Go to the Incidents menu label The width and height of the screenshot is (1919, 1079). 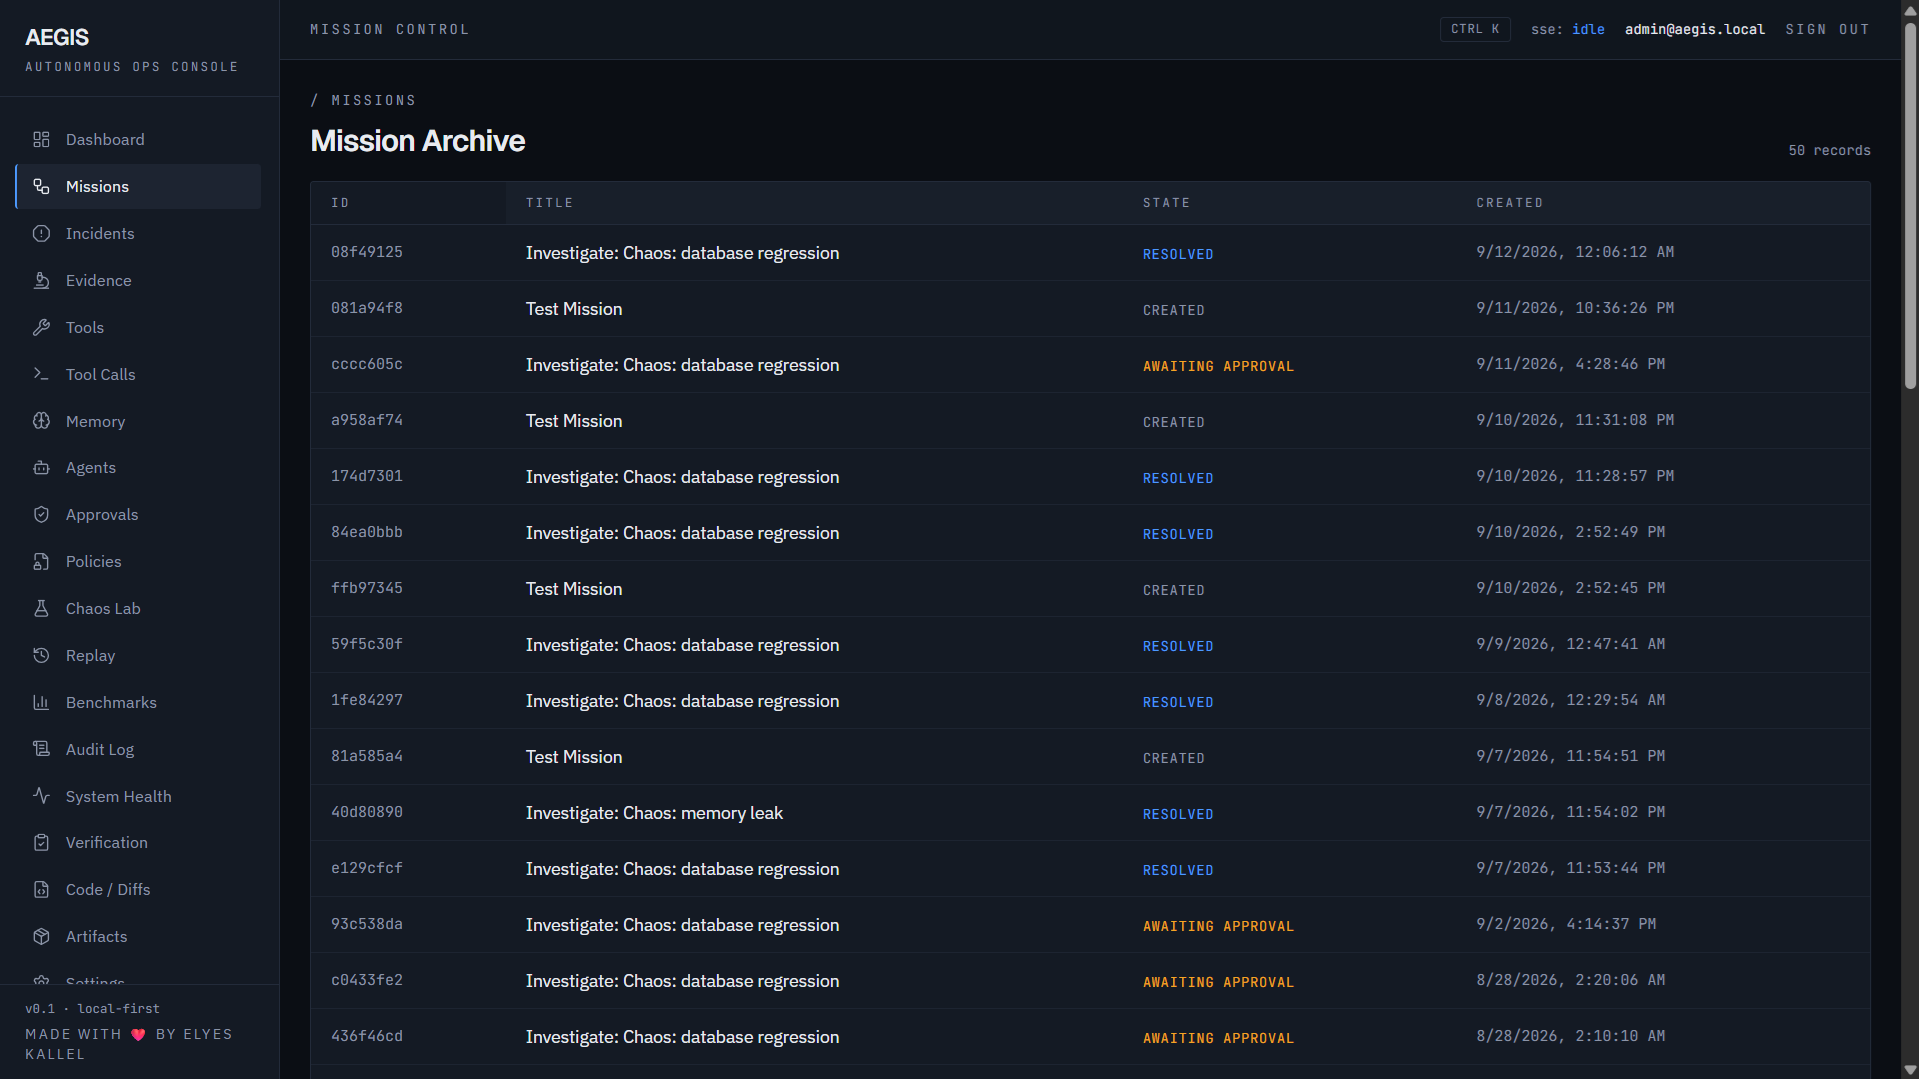pos(100,234)
